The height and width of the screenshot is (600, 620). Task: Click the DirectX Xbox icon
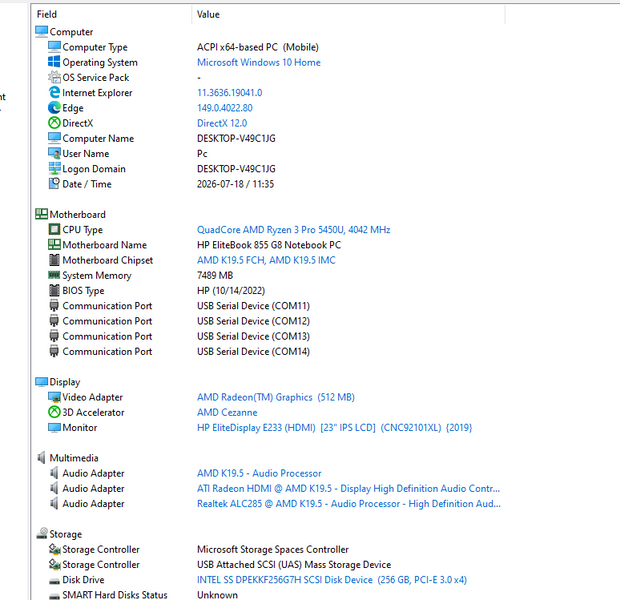(x=54, y=123)
